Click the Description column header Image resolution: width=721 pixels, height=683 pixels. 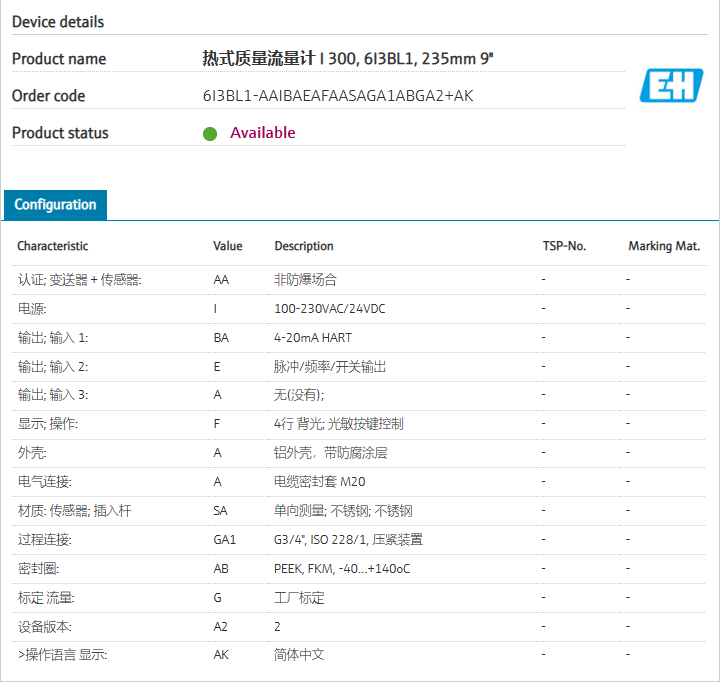pos(304,246)
